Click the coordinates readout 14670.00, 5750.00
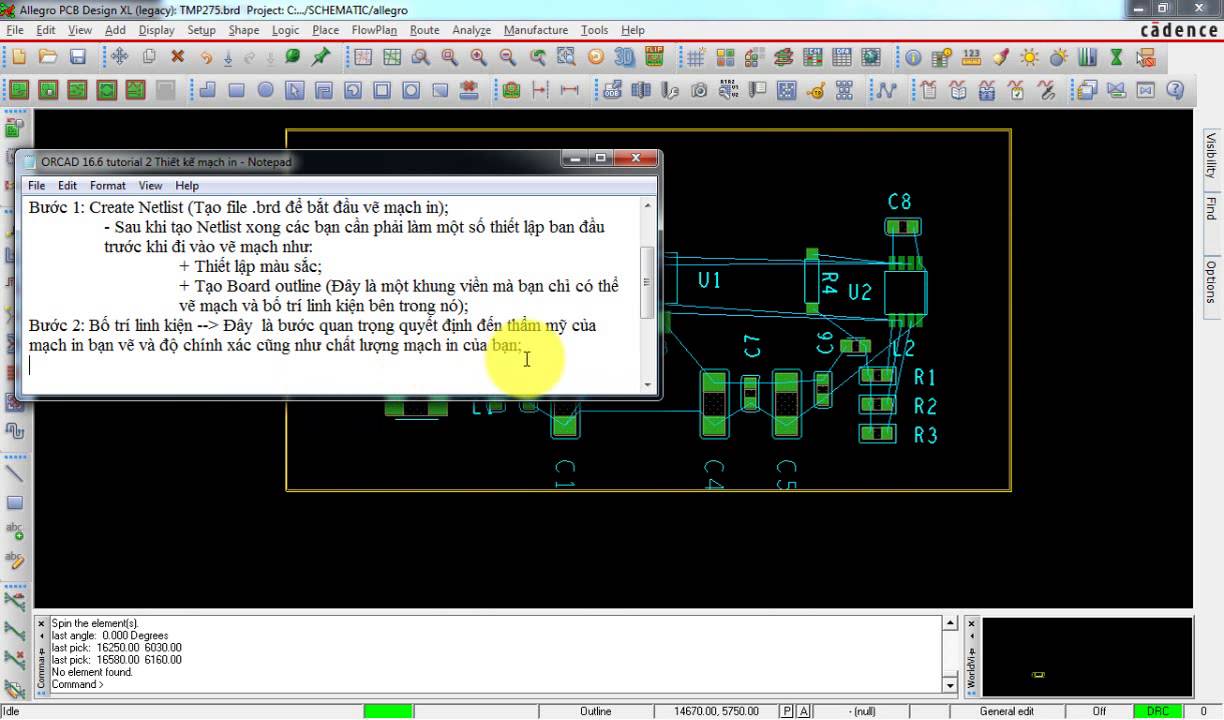The height and width of the screenshot is (720, 1224). tap(716, 711)
